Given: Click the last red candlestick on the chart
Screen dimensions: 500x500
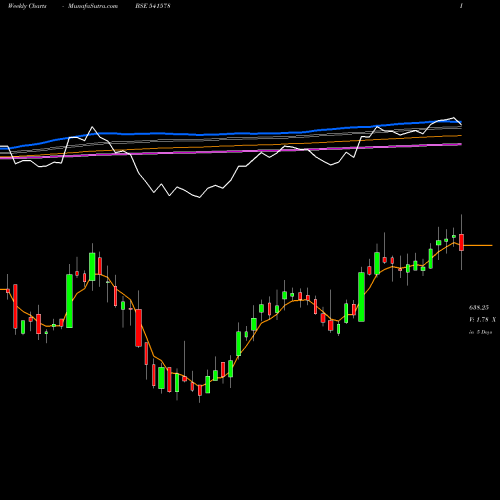Looking at the screenshot, I should click(462, 242).
